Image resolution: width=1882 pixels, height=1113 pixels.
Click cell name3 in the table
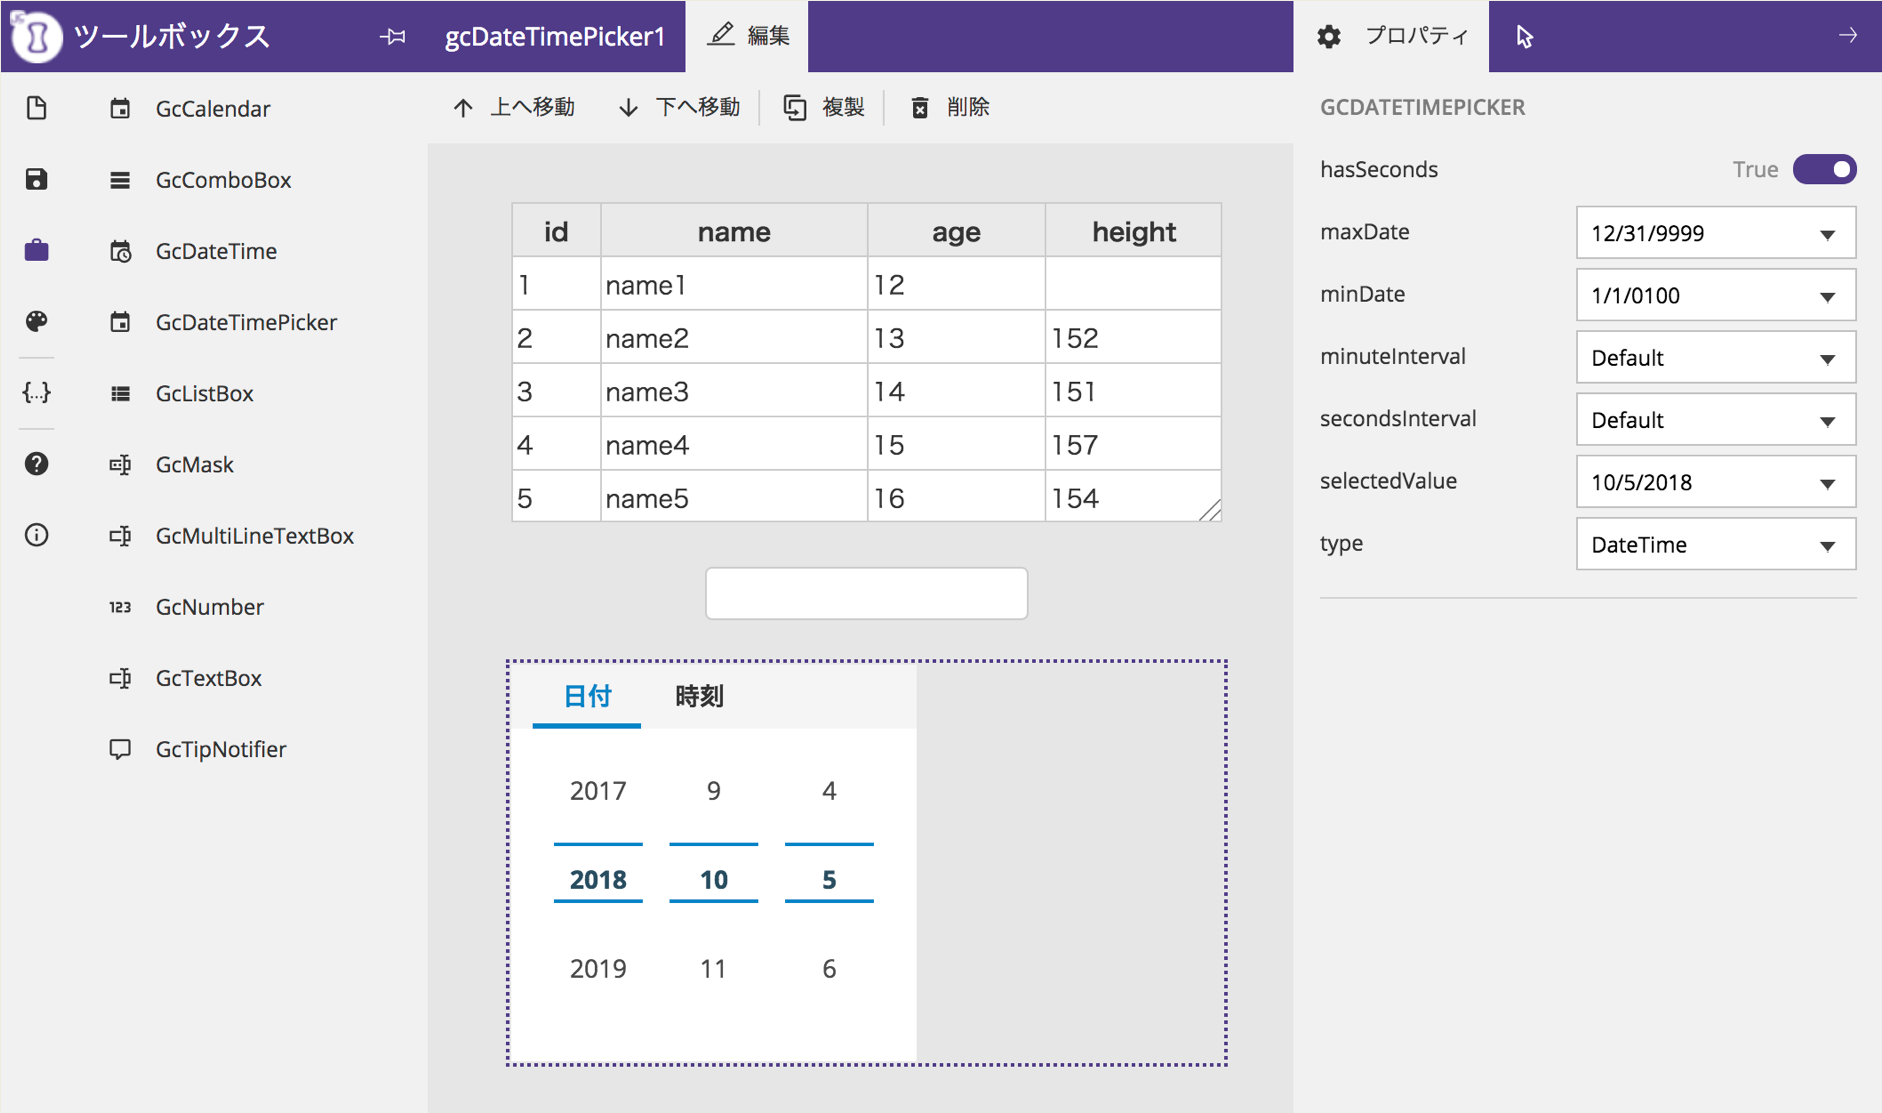(x=734, y=391)
